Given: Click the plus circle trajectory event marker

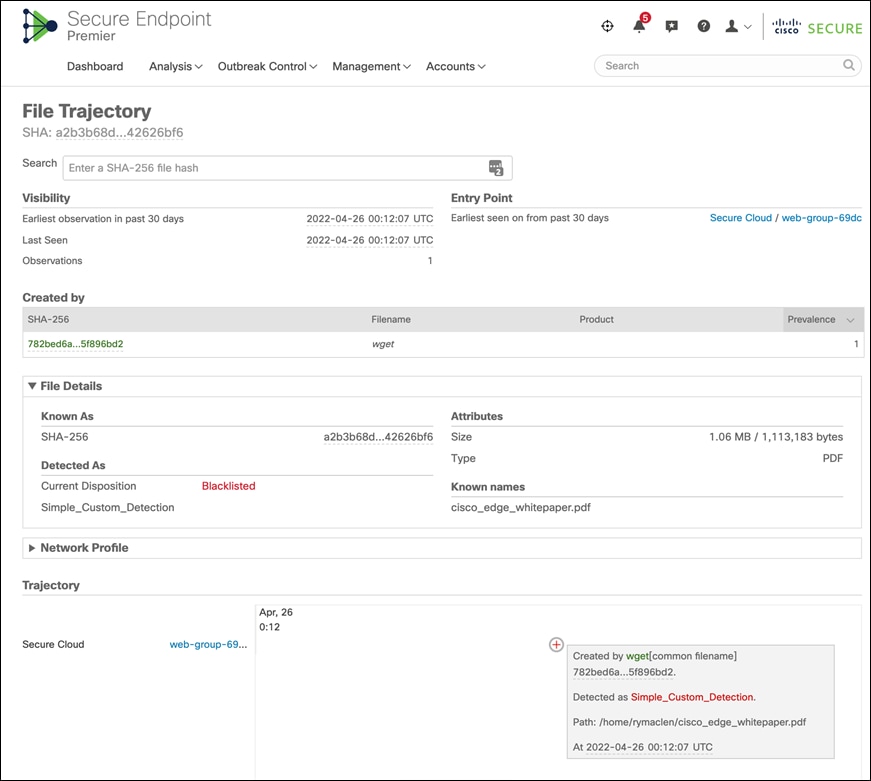Looking at the screenshot, I should pos(556,644).
